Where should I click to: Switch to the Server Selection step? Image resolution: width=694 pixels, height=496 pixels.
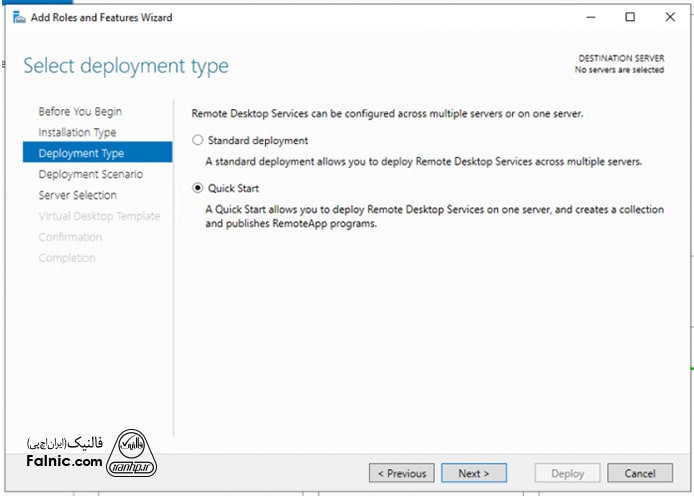pyautogui.click(x=77, y=195)
